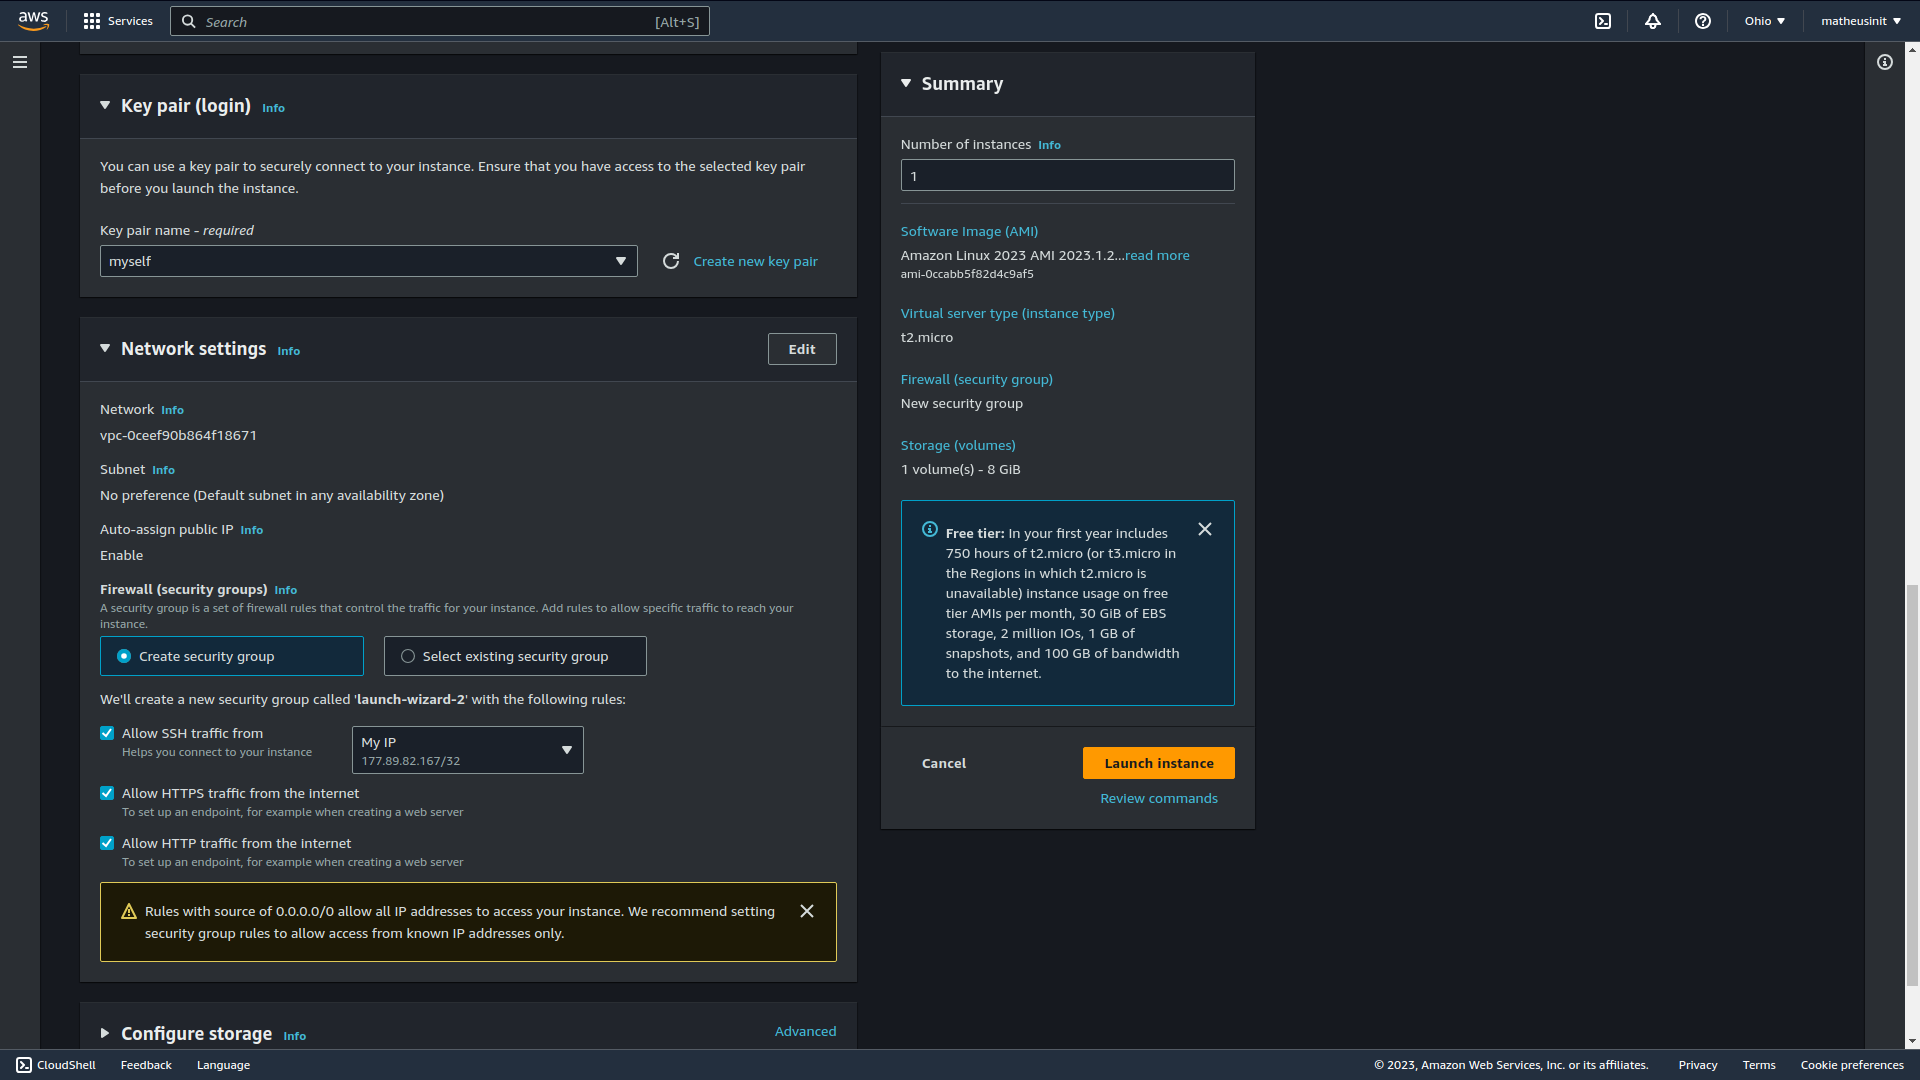Click the help question mark icon
The height and width of the screenshot is (1080, 1920).
pos(1702,20)
